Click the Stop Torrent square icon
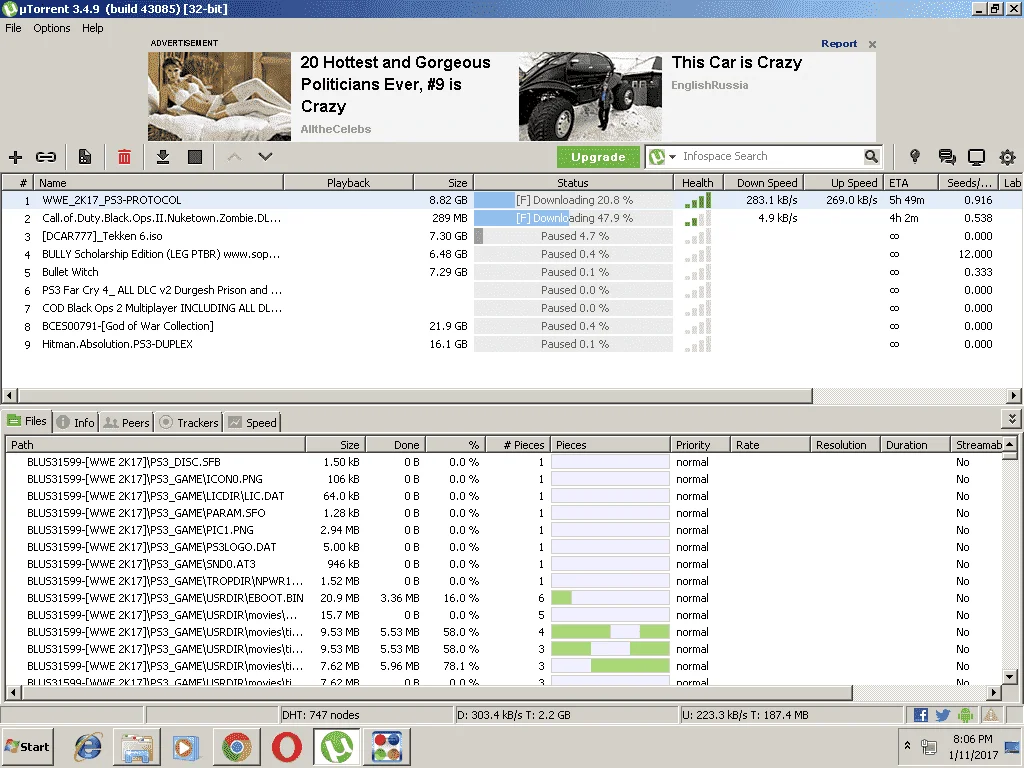 [195, 157]
